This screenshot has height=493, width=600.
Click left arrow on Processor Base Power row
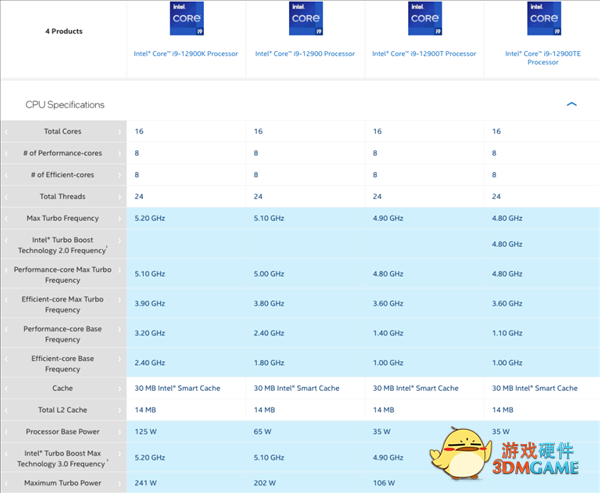(7, 432)
